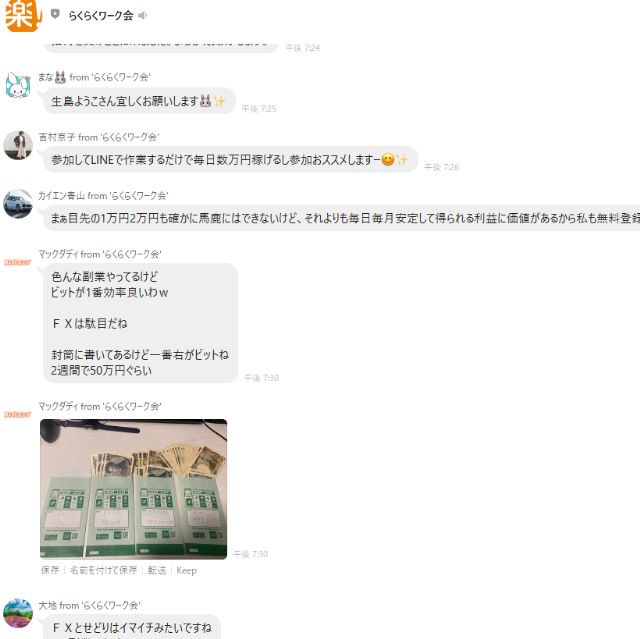Open マックダディ's avatar next to the photo

tap(18, 415)
